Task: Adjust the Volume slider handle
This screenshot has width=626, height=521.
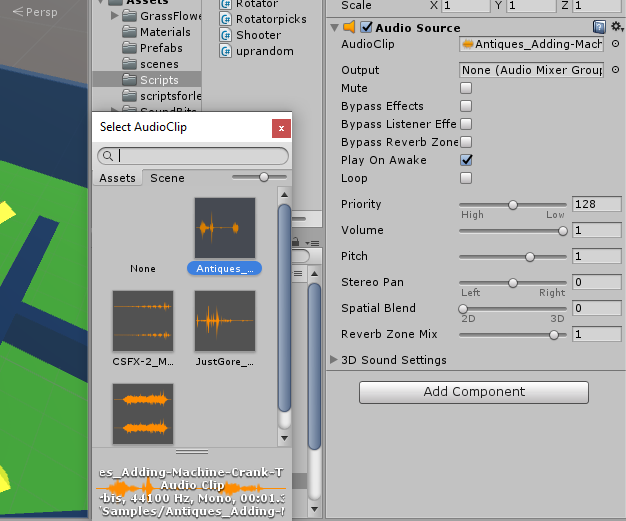Action: 563,231
